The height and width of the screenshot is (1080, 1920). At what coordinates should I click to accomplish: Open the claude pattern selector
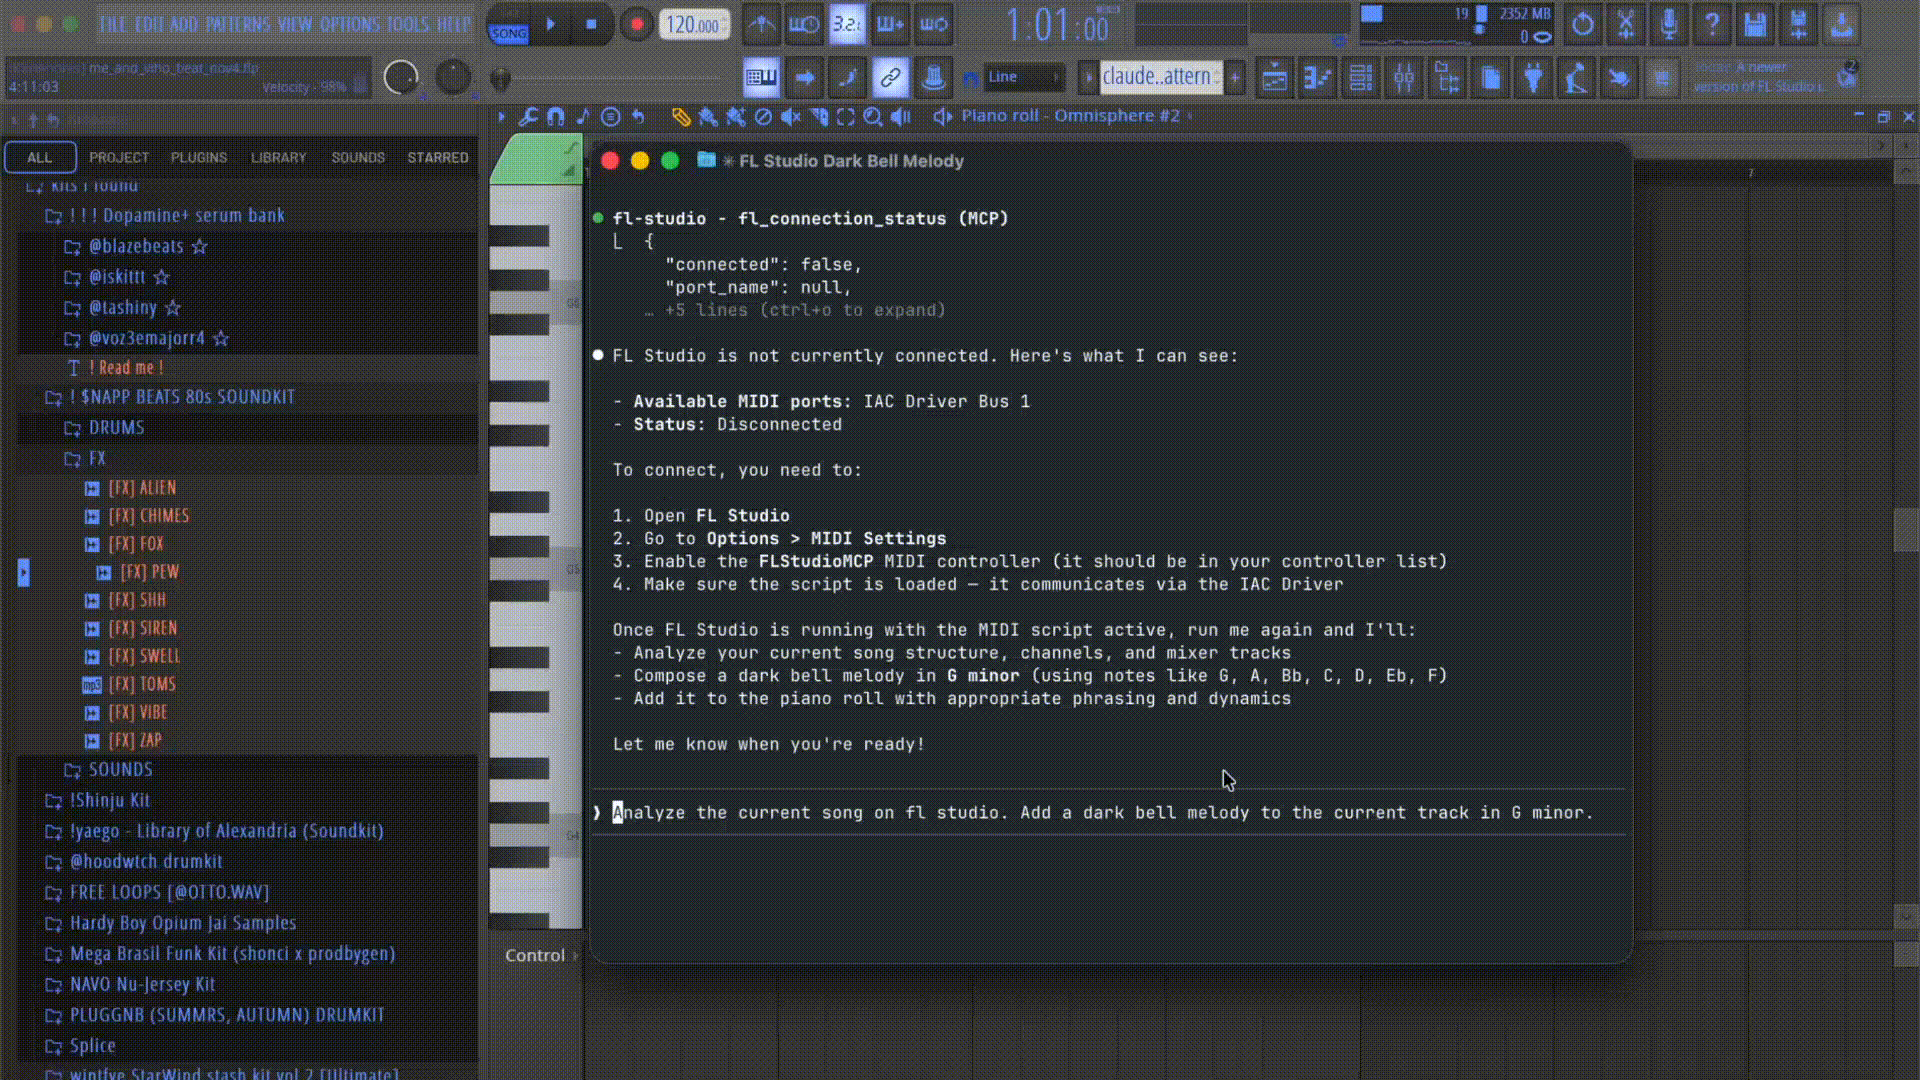(1160, 77)
